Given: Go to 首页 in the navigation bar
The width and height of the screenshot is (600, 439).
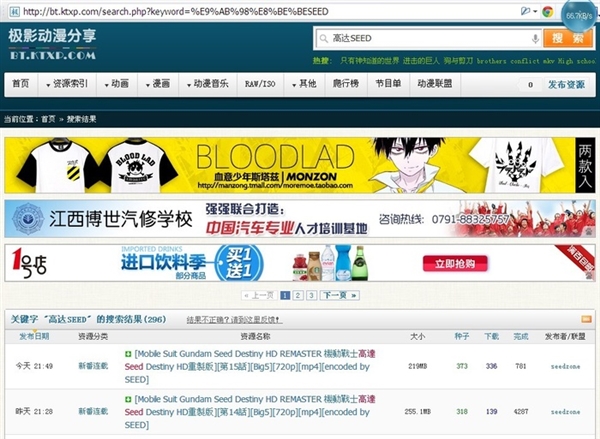Looking at the screenshot, I should pos(21,84).
